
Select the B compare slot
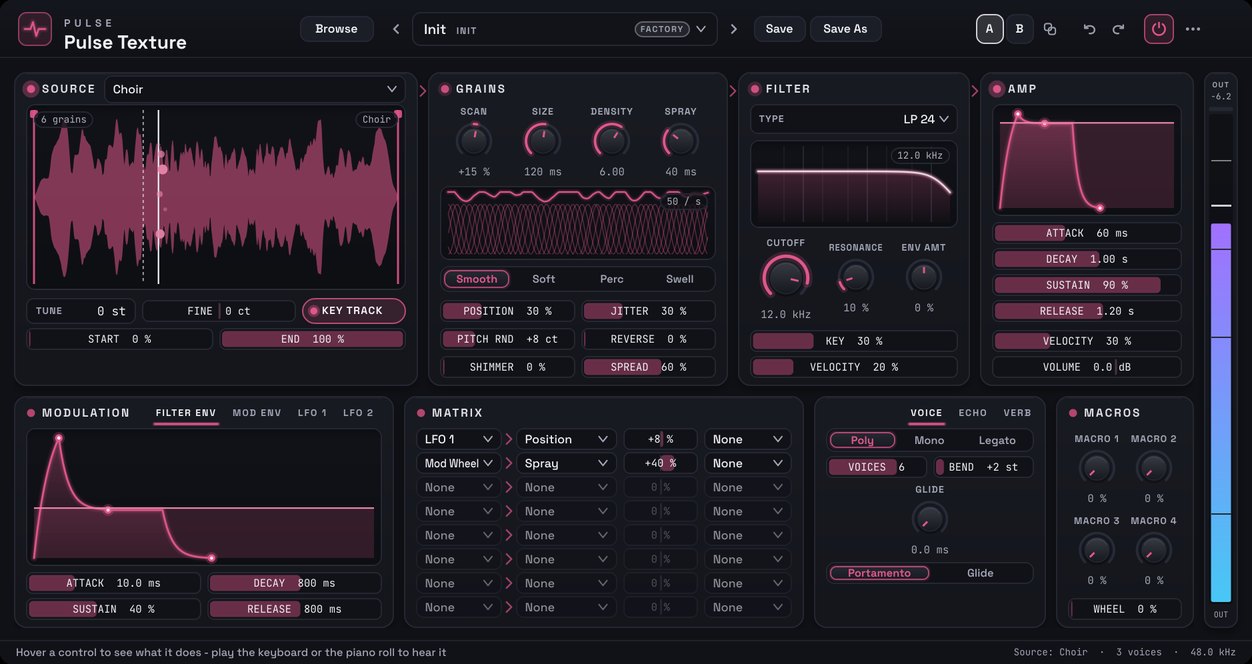[1019, 29]
